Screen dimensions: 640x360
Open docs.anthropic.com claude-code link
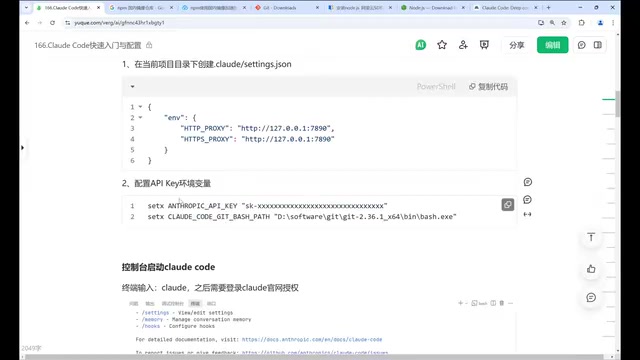(x=312, y=339)
